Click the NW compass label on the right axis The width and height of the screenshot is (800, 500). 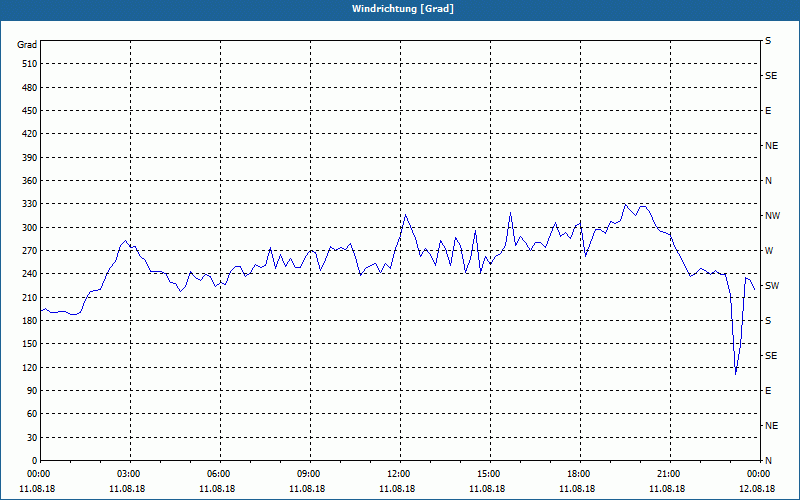[772, 216]
